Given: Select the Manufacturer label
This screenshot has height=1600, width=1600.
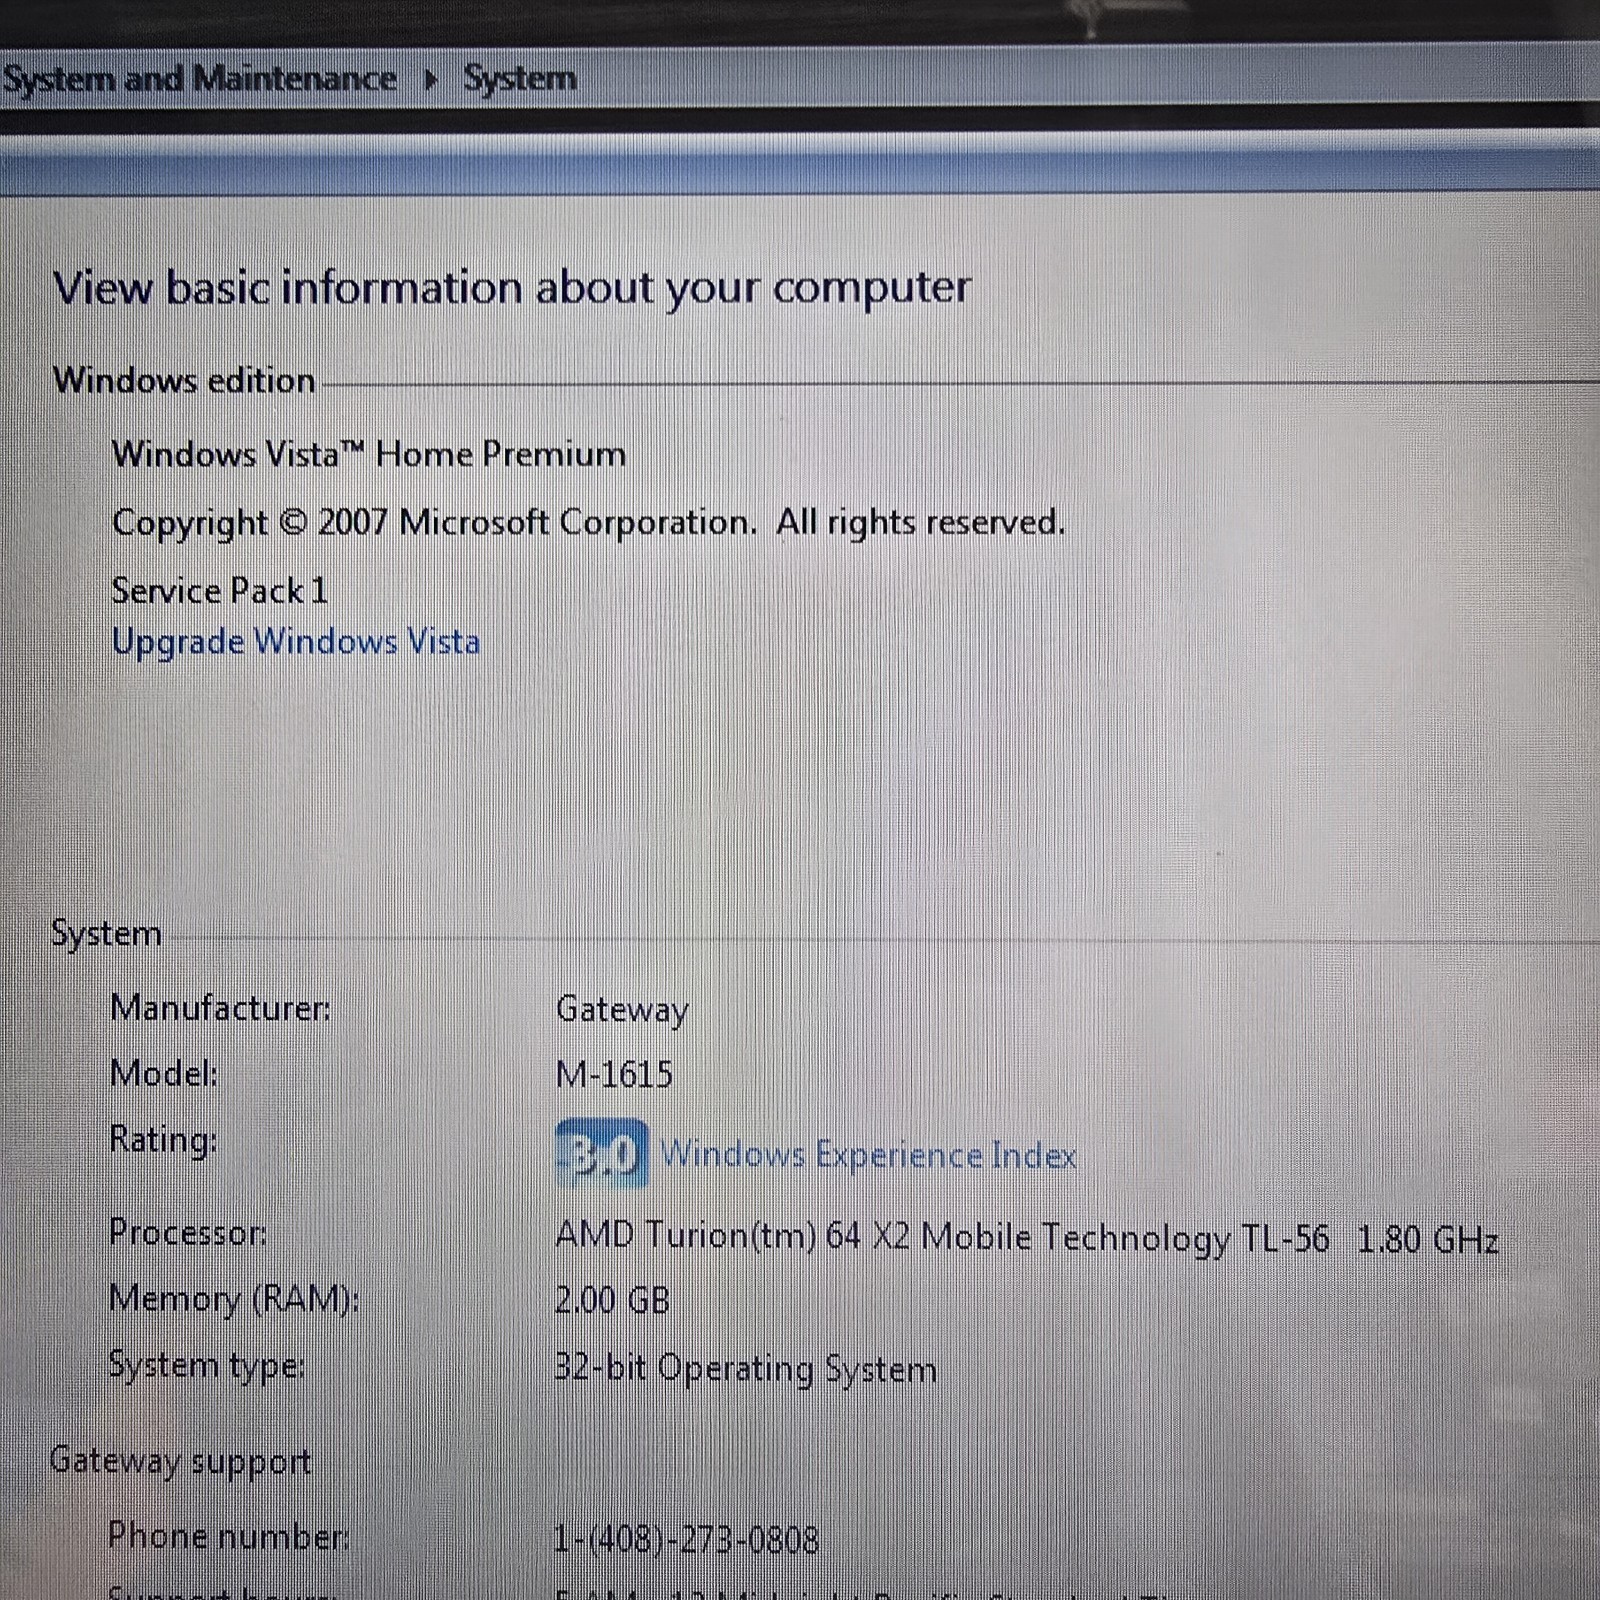Looking at the screenshot, I should (x=220, y=1007).
